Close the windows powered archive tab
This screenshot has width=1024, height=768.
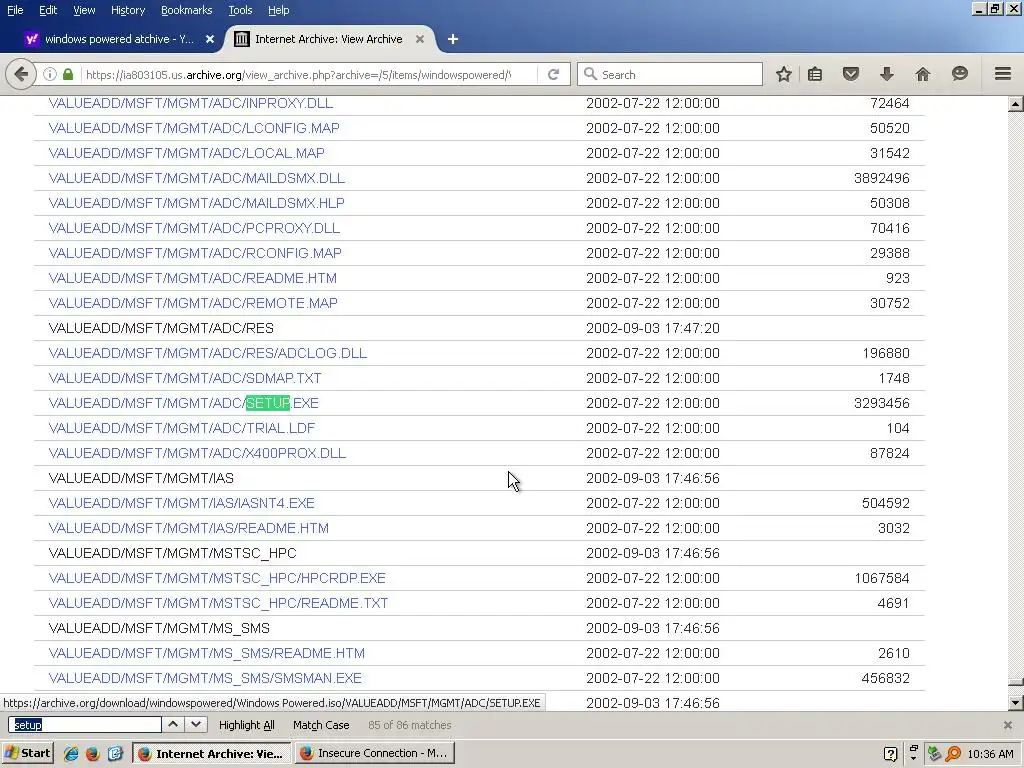click(x=210, y=39)
